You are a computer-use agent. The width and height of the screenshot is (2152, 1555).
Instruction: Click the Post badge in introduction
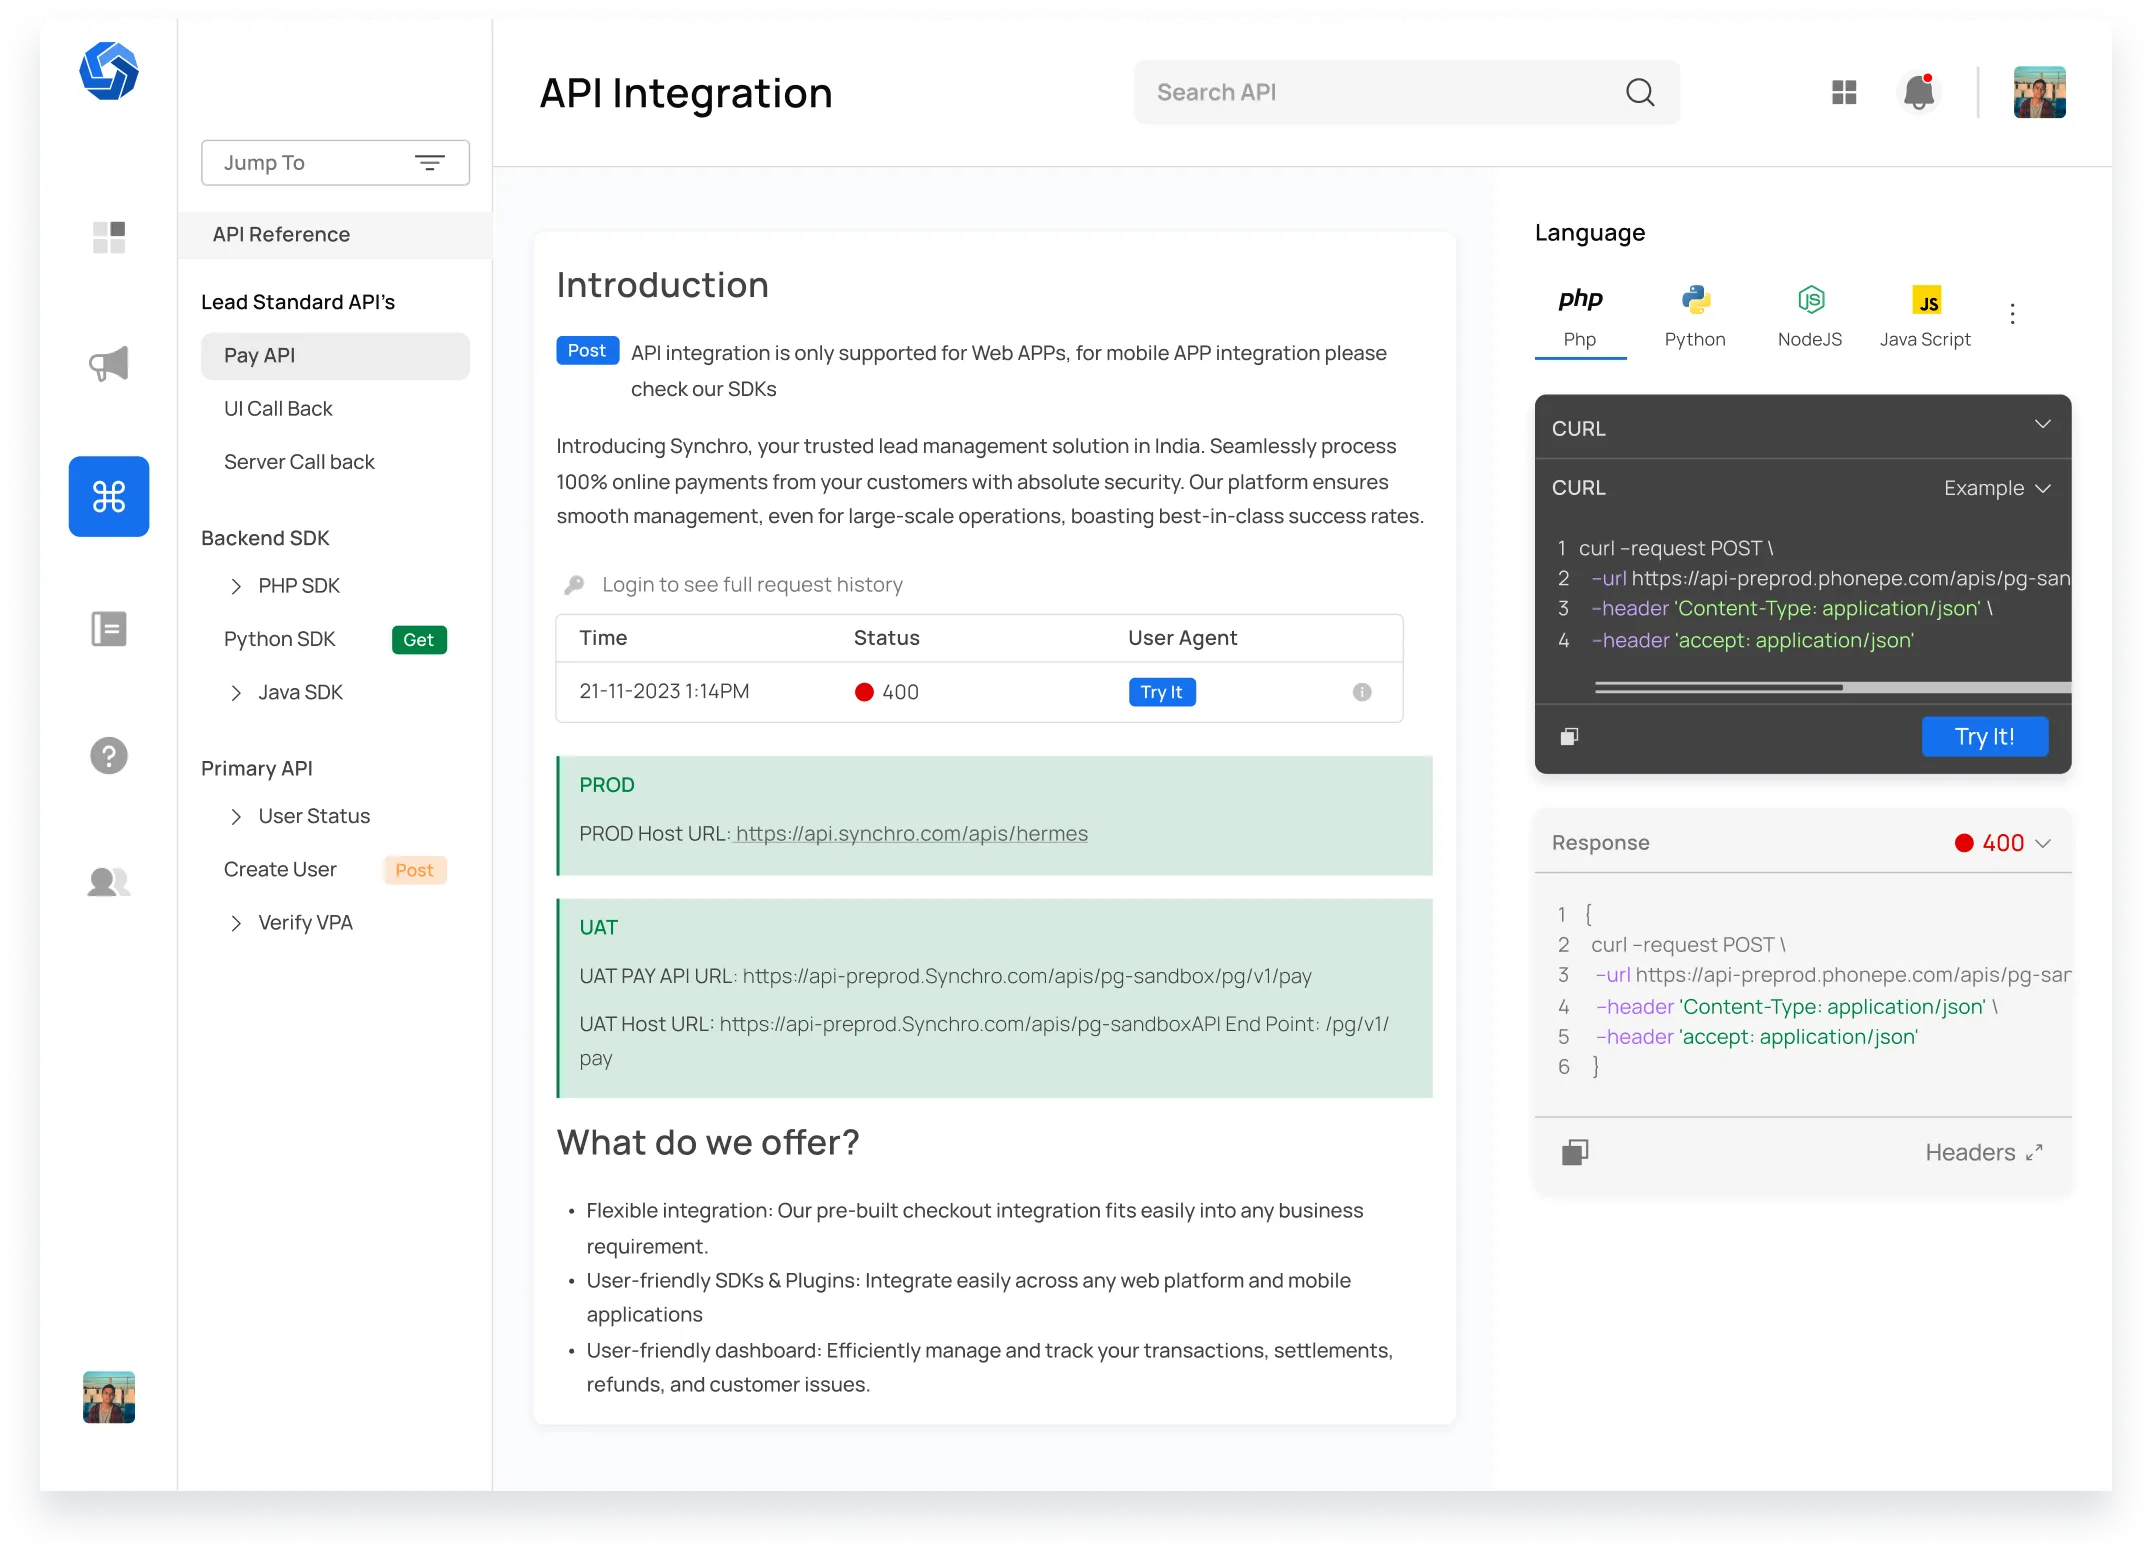(x=587, y=351)
